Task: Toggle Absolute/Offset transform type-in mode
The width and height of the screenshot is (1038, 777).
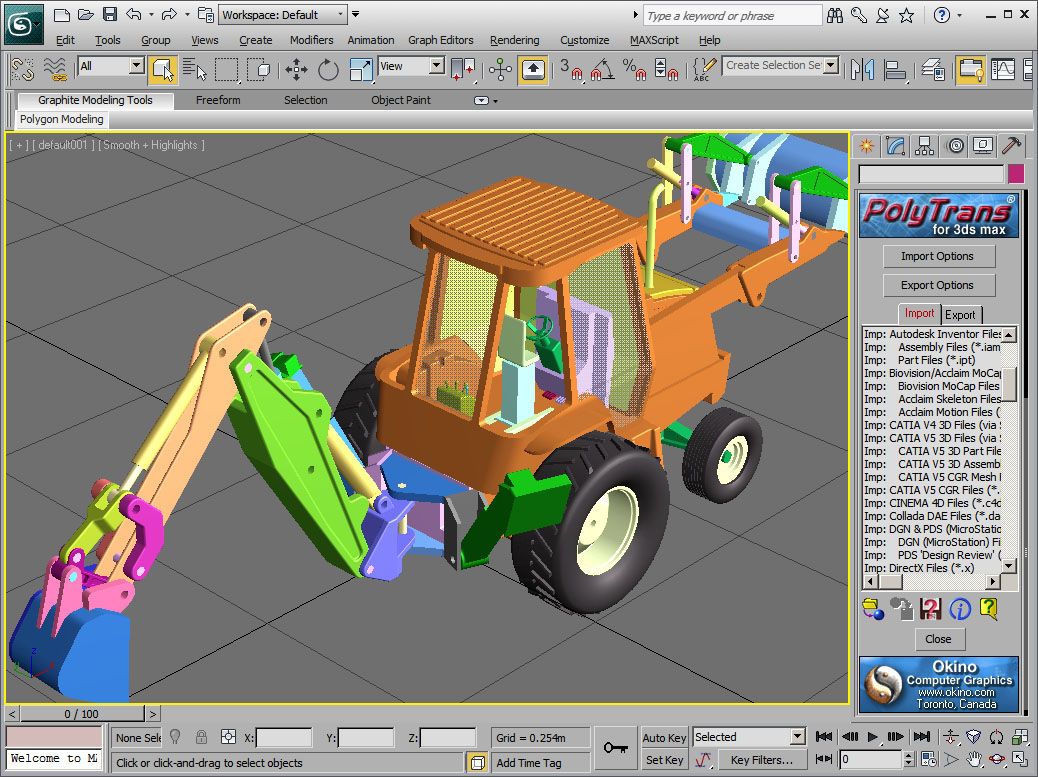Action: tap(228, 737)
